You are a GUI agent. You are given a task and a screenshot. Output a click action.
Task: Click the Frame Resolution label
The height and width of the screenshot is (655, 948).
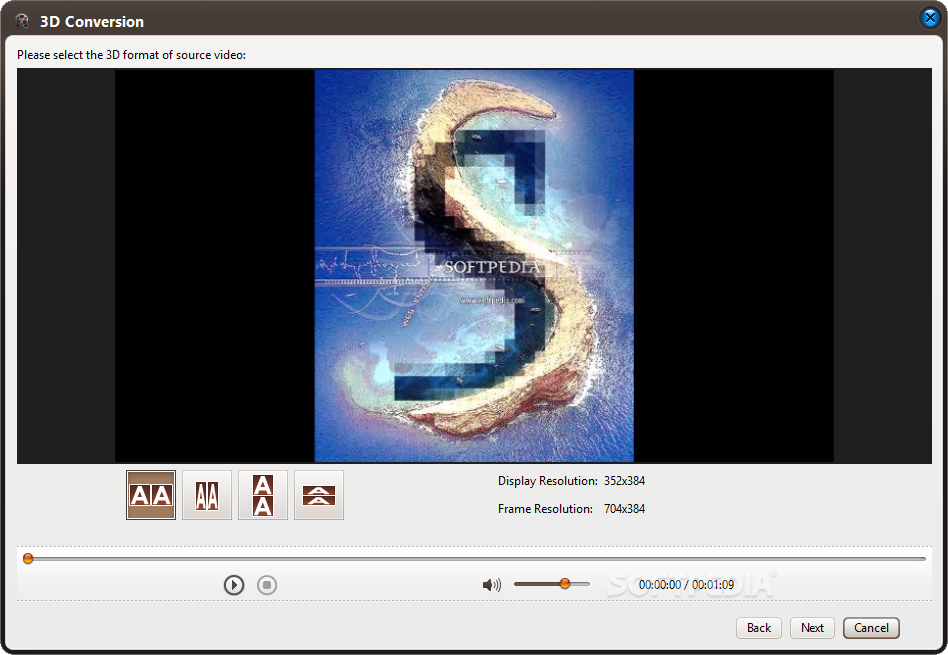(545, 509)
